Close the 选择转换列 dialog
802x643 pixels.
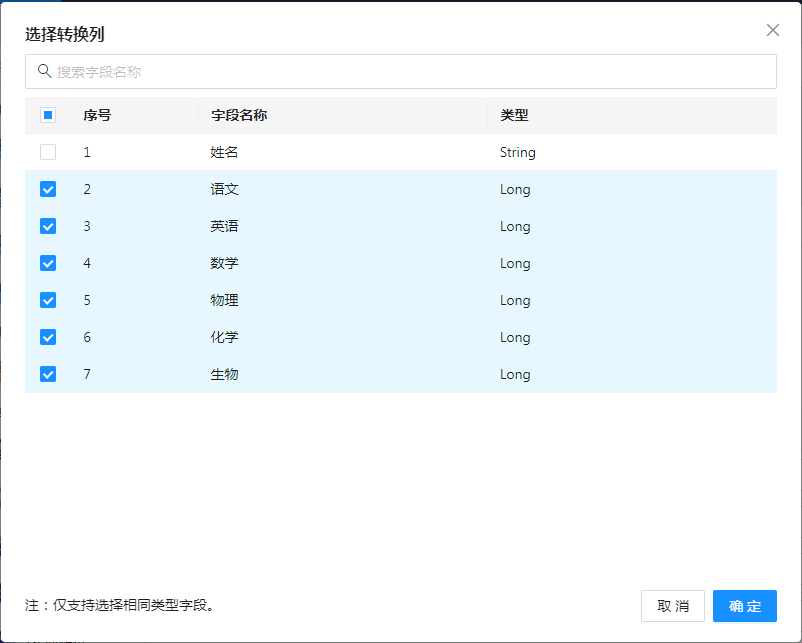pos(772,30)
